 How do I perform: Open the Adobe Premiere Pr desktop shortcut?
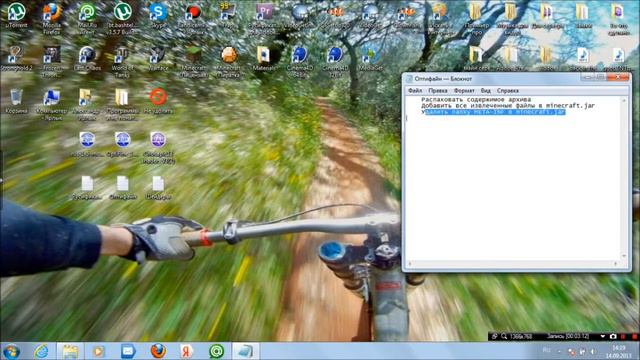tap(264, 17)
